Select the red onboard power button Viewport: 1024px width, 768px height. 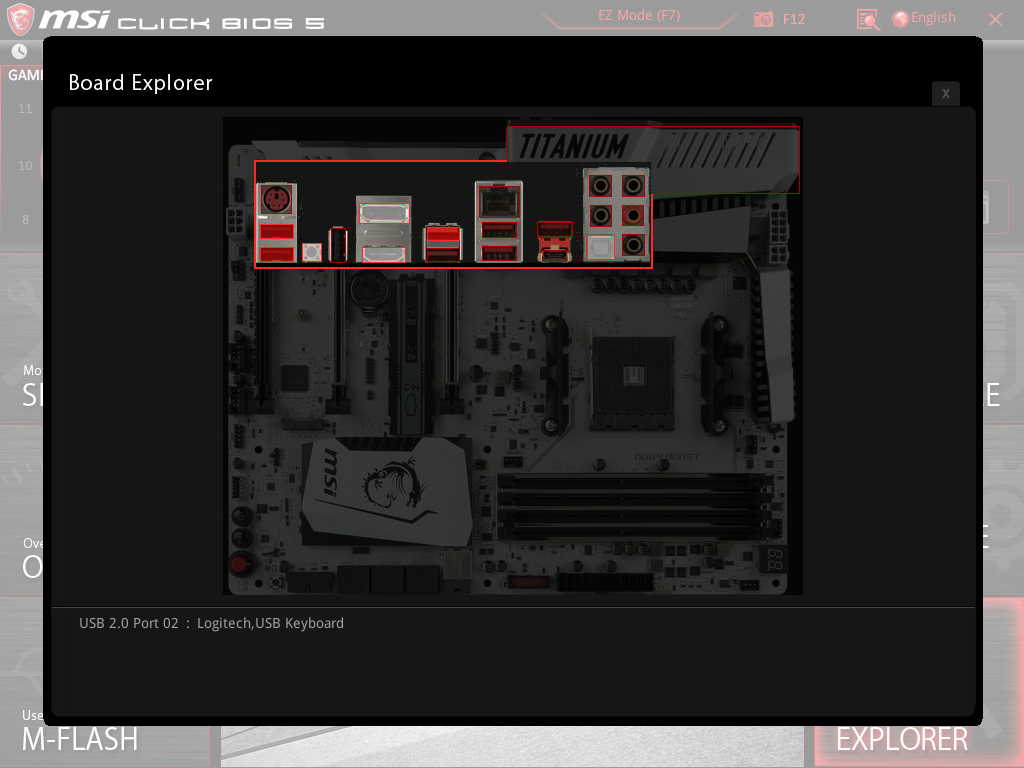coord(240,564)
